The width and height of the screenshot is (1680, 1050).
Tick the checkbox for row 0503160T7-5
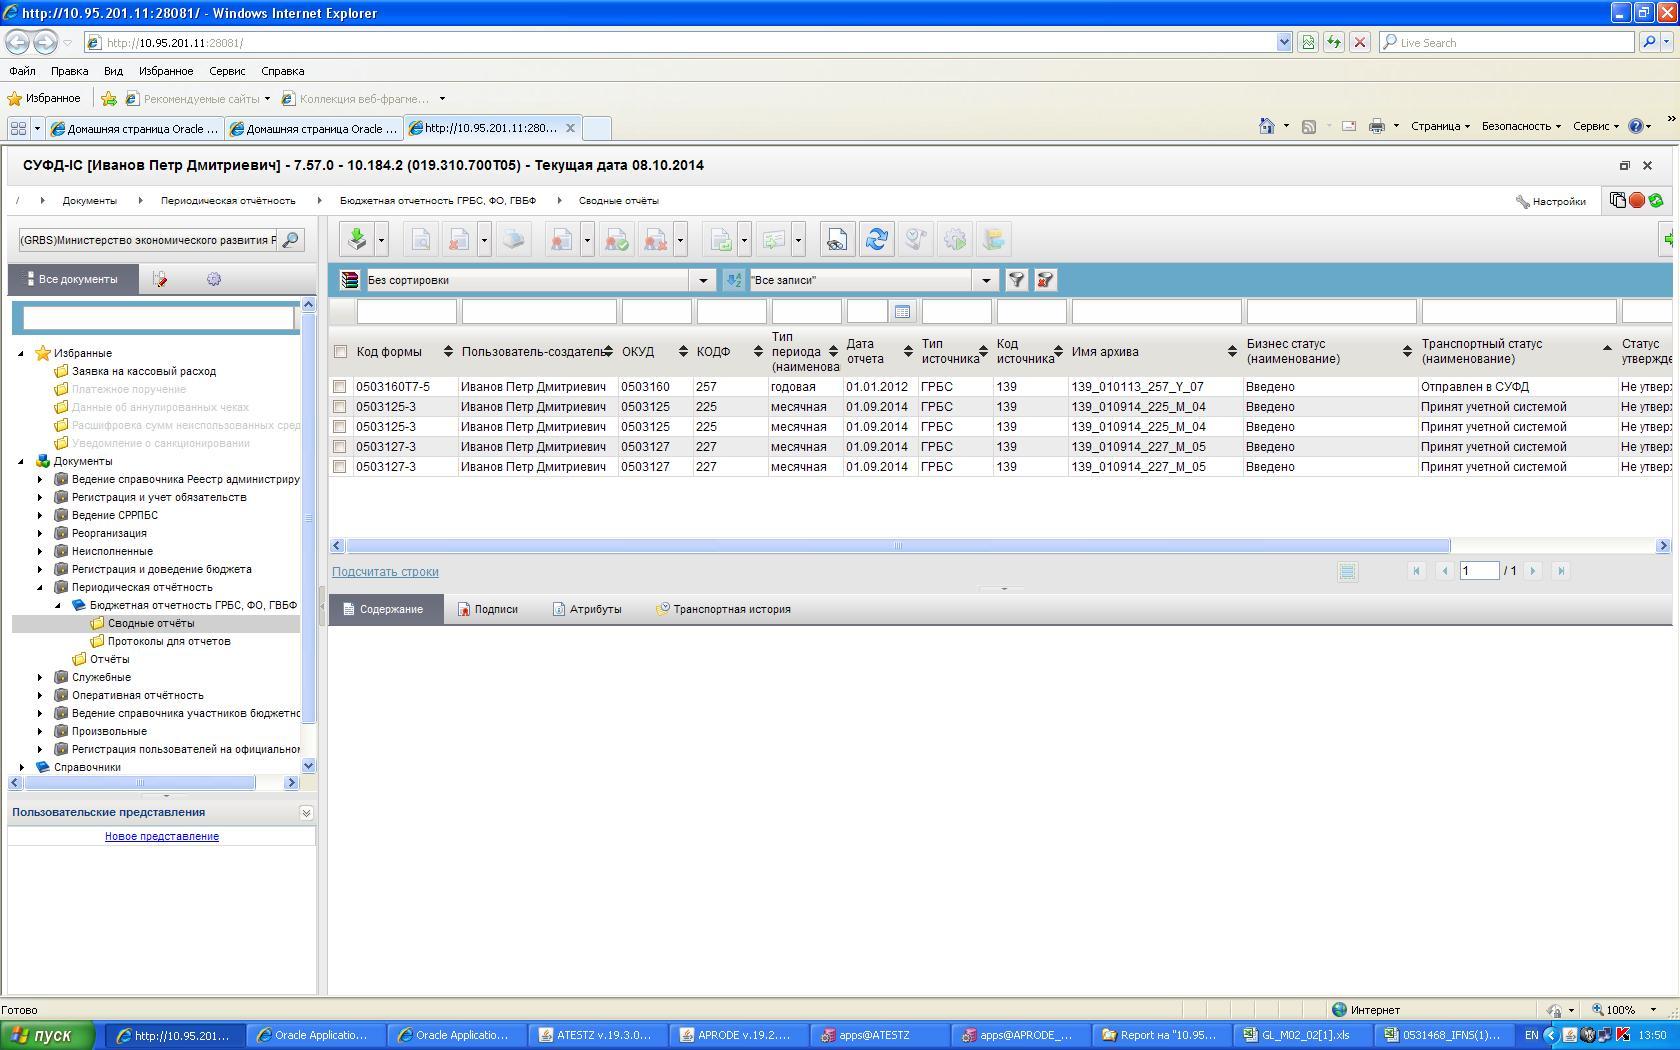(340, 387)
